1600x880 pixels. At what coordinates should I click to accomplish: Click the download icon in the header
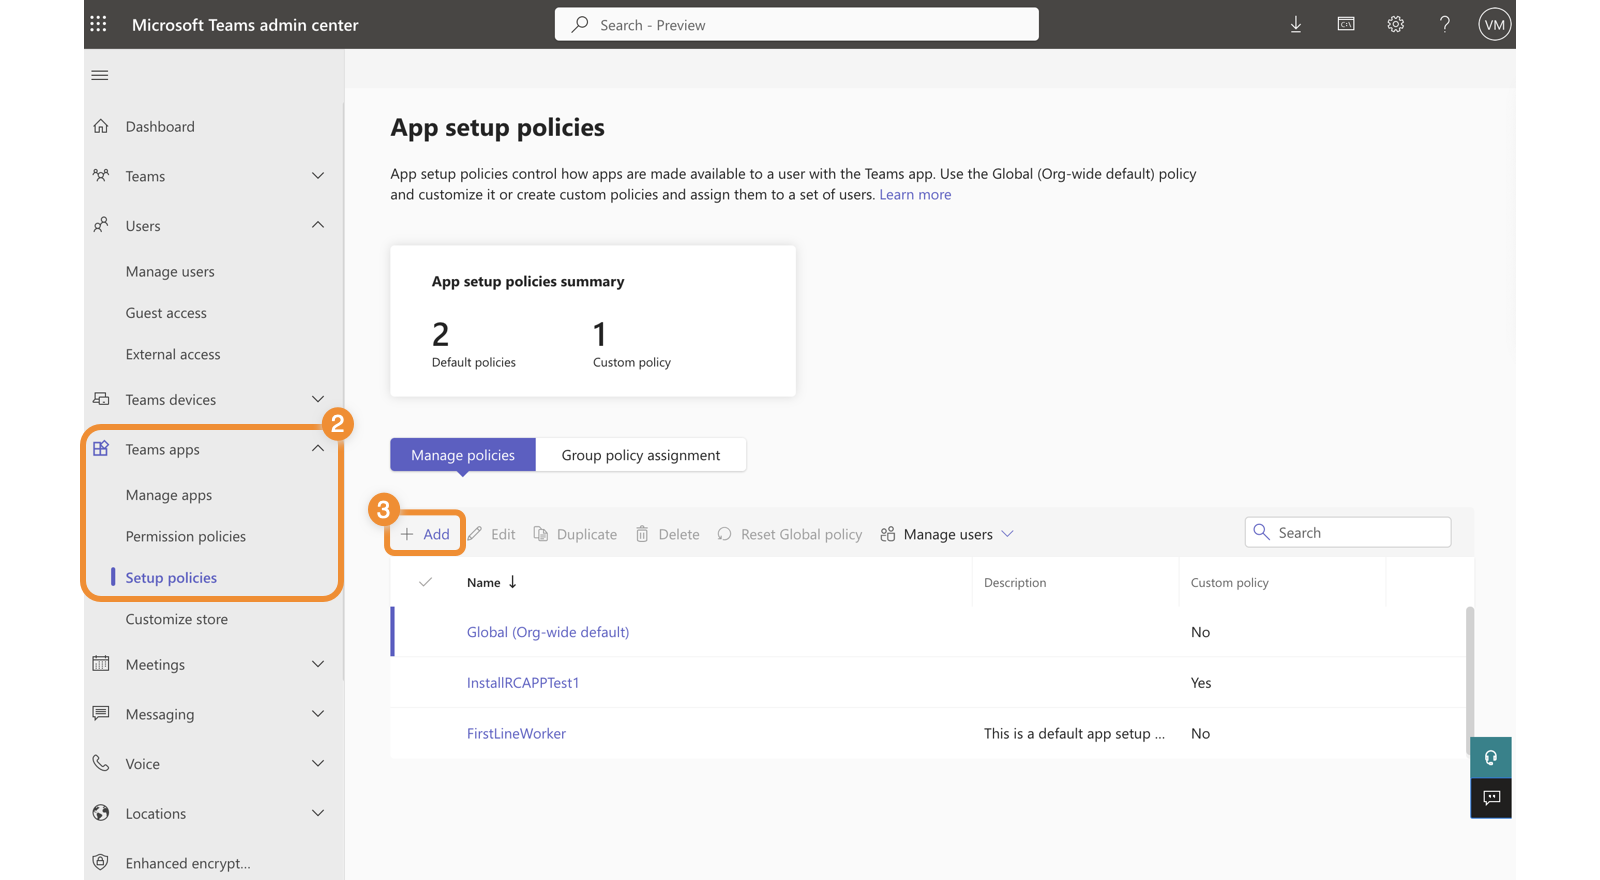1296,24
